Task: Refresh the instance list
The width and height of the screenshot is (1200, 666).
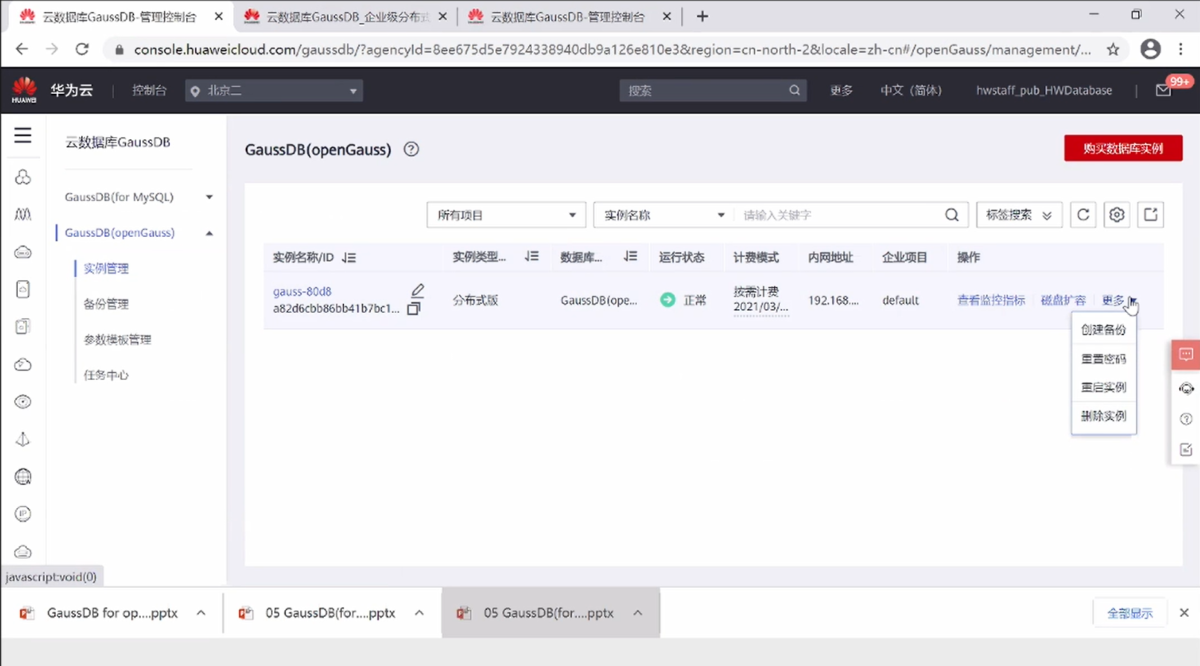Action: (1083, 215)
